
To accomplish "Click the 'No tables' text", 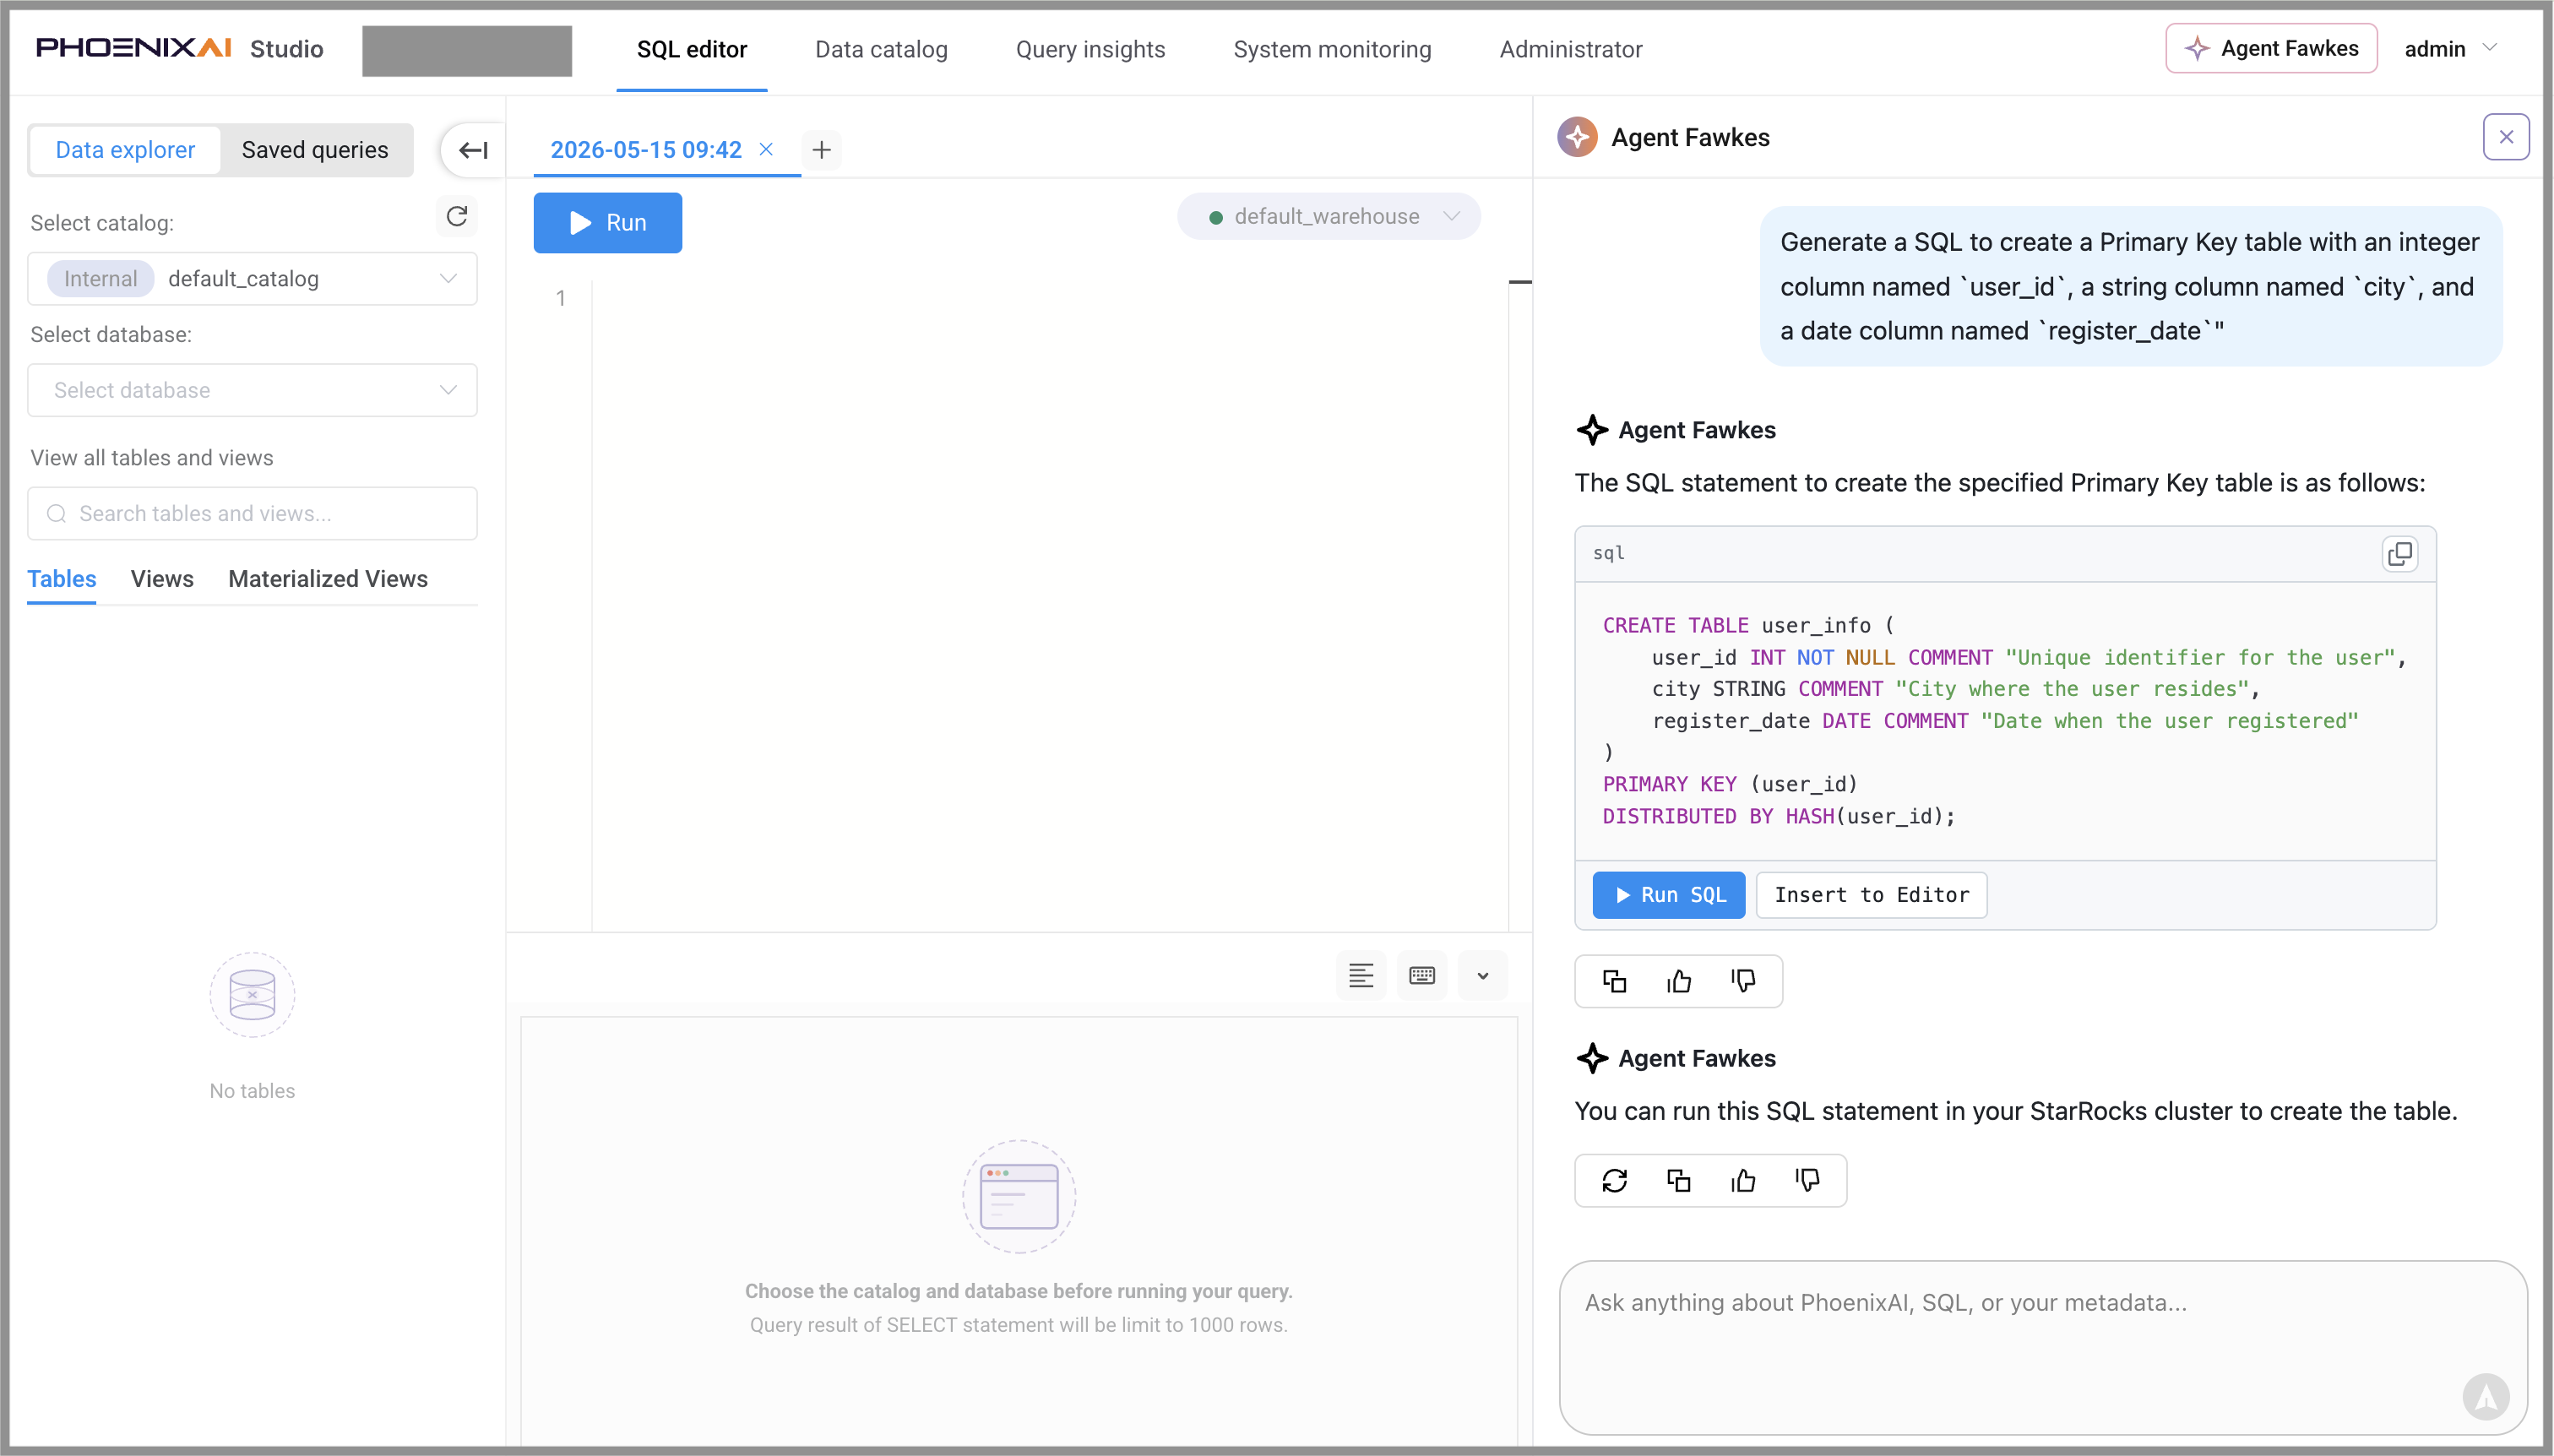I will [252, 1091].
